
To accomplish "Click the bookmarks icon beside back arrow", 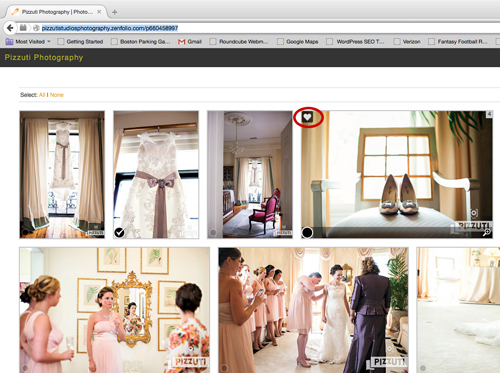I will tap(23, 28).
